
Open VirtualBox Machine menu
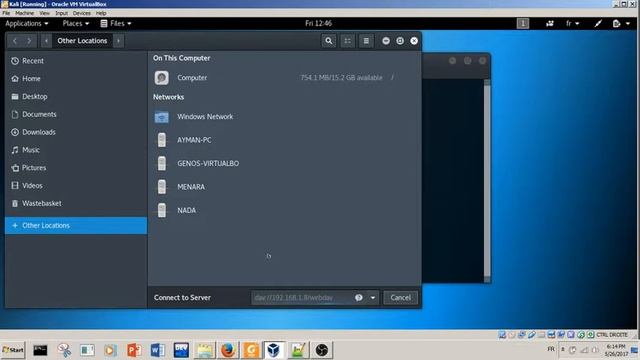coord(24,13)
